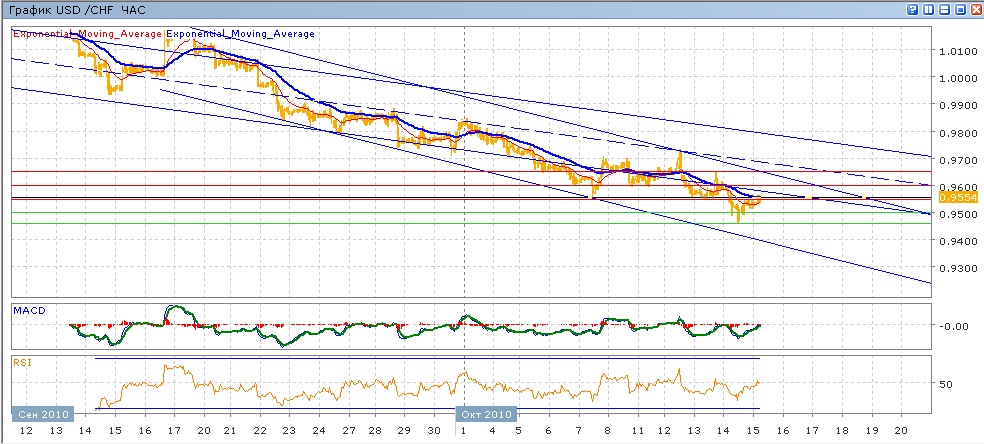Click the vertical split layout icon

coord(928,9)
